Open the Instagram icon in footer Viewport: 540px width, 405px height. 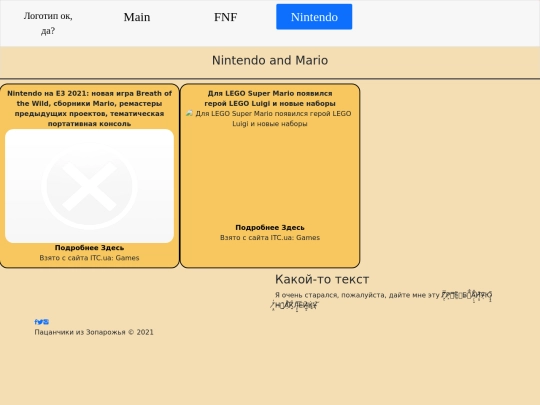point(46,322)
